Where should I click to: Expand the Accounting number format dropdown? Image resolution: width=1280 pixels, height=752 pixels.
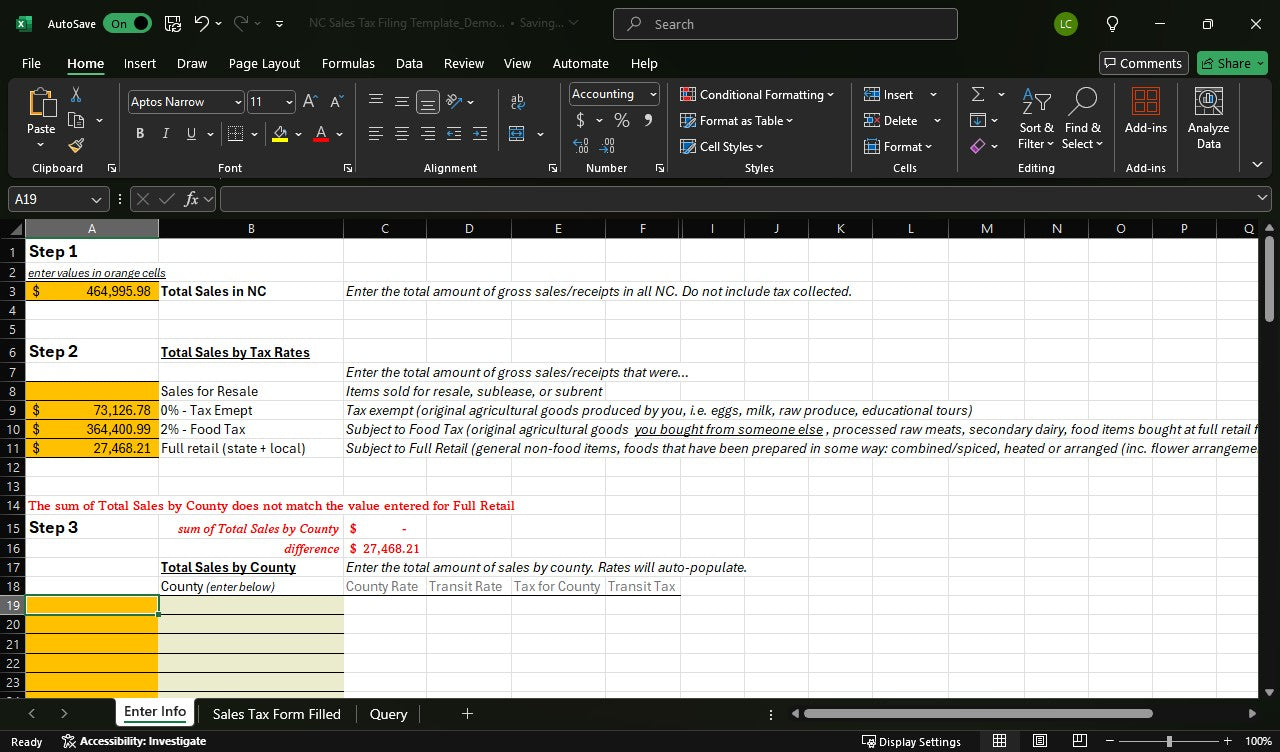click(x=653, y=94)
